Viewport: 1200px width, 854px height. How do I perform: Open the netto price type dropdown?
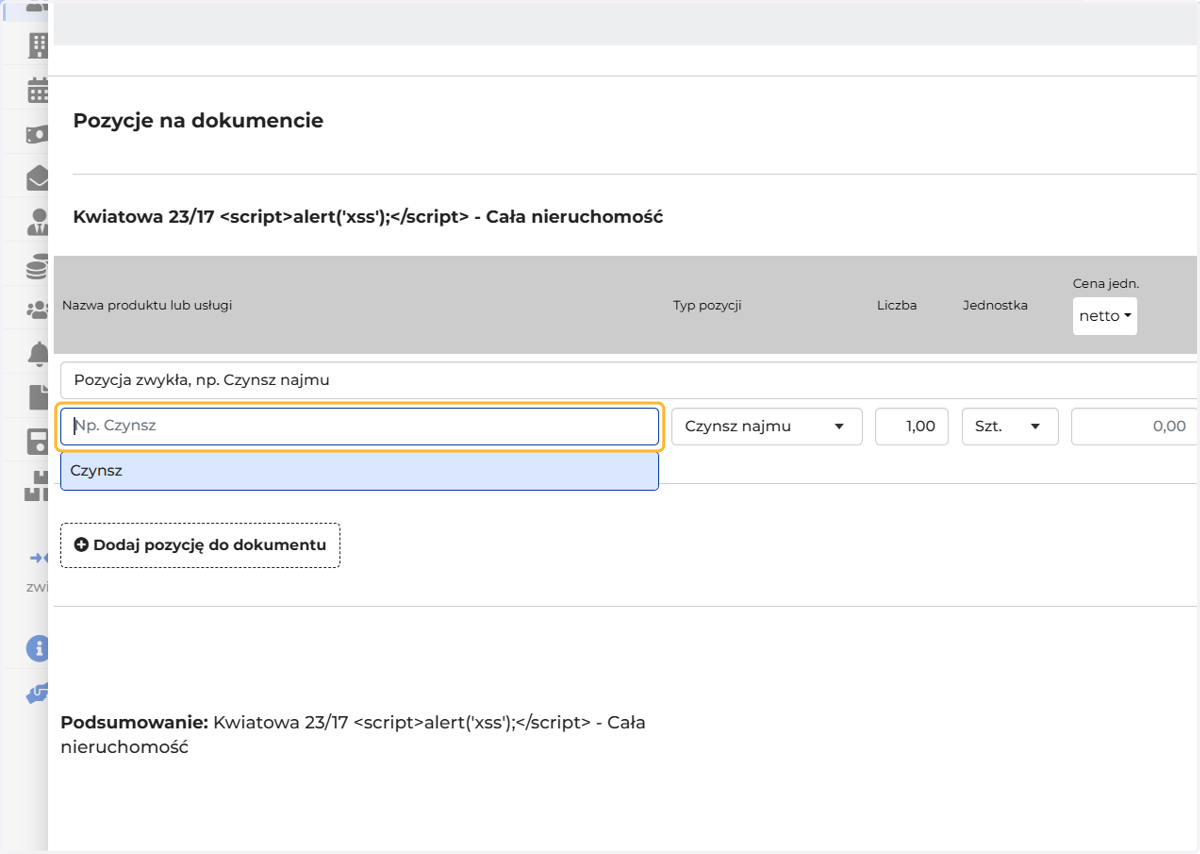1105,316
